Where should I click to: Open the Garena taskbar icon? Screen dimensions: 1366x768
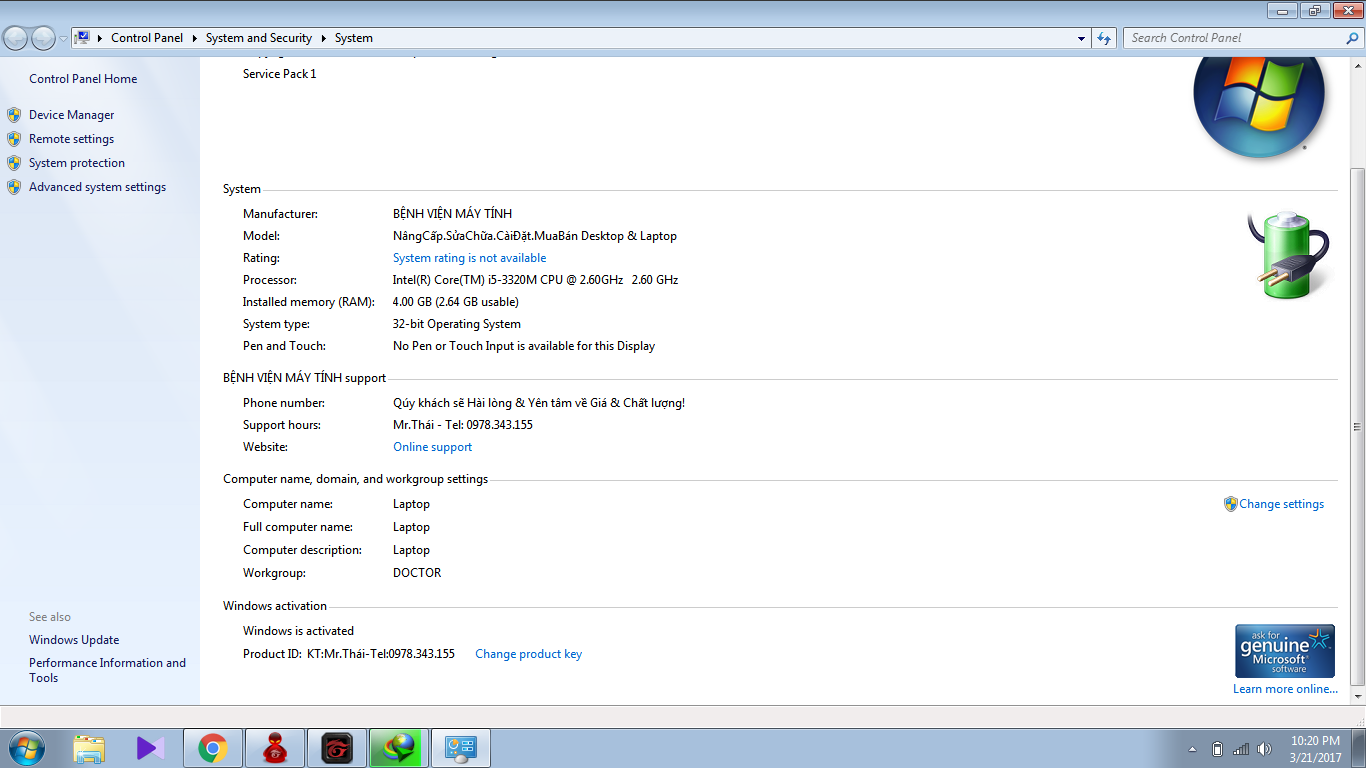point(337,748)
